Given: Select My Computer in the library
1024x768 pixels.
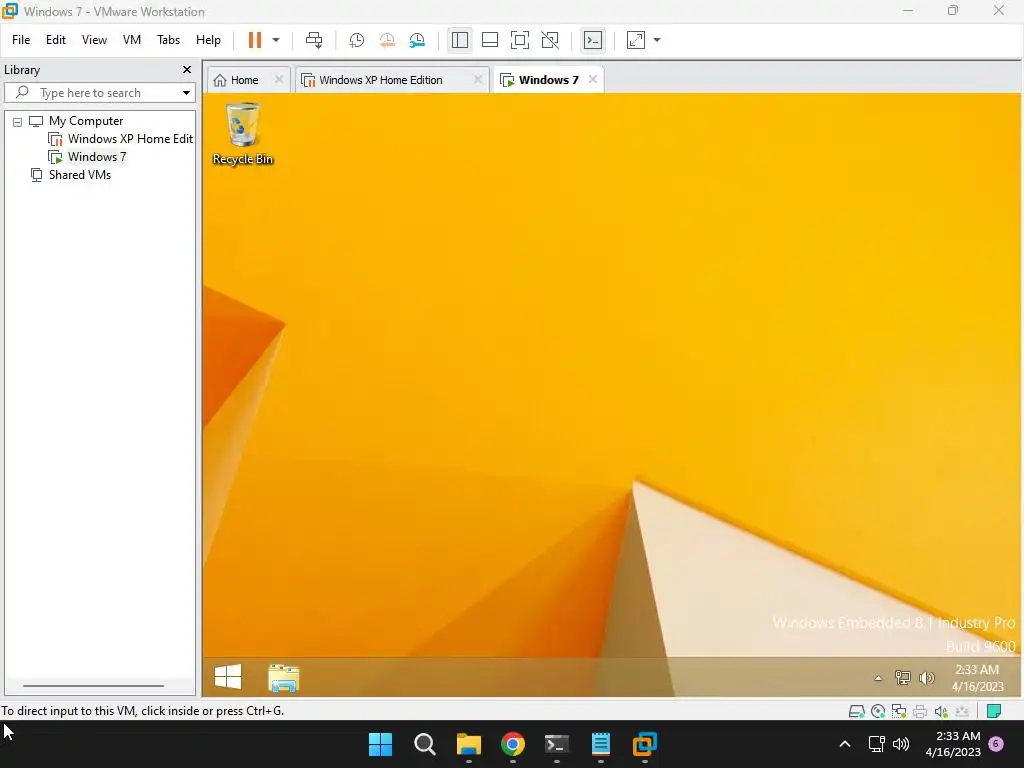Looking at the screenshot, I should click(x=86, y=121).
